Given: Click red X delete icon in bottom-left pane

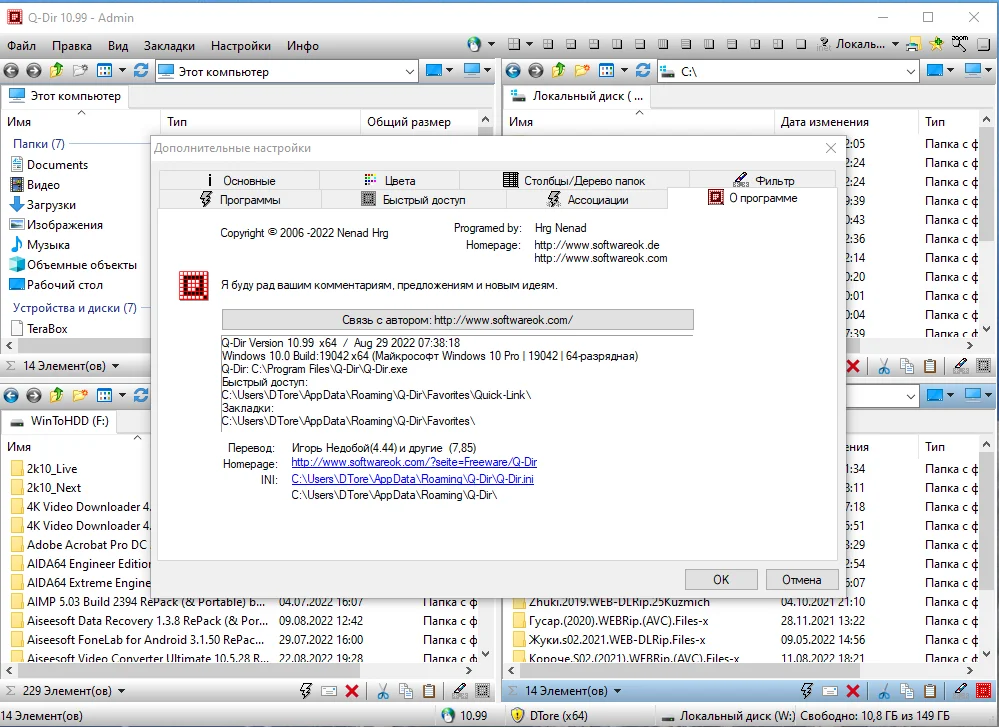Looking at the screenshot, I should pyautogui.click(x=352, y=691).
